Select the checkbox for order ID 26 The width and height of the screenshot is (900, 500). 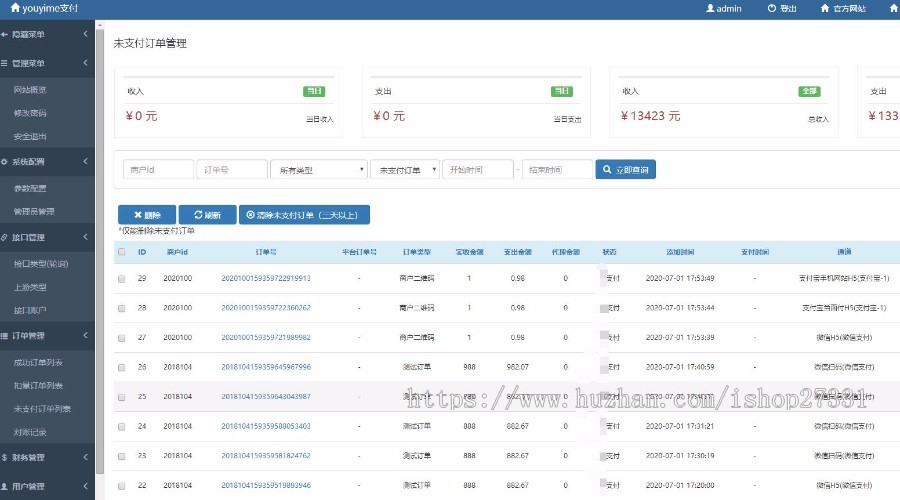(x=122, y=367)
